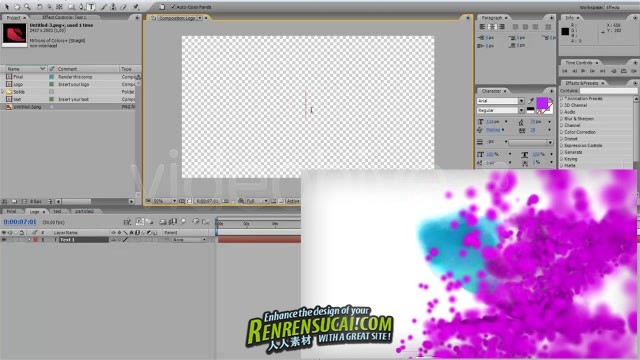Toggle the Auto-Open Panels checkbox
The height and width of the screenshot is (360, 640).
pos(173,7)
